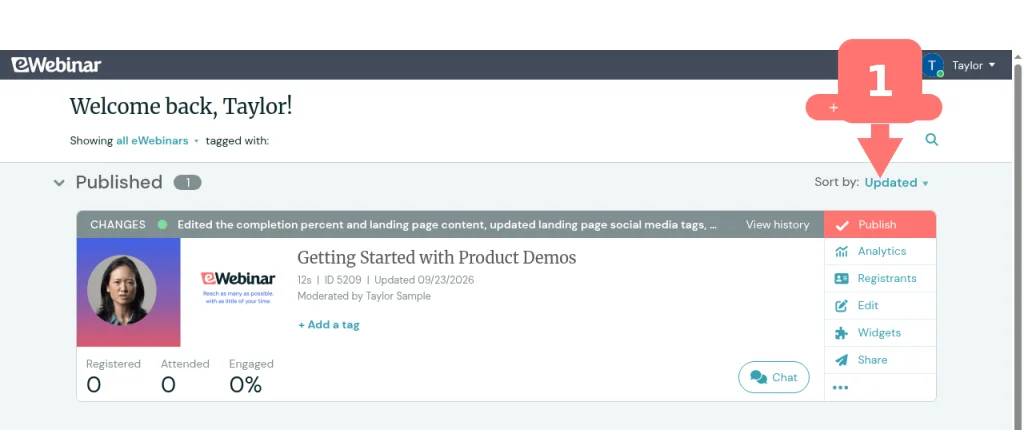Click the Publish checkmark icon

[842, 225]
